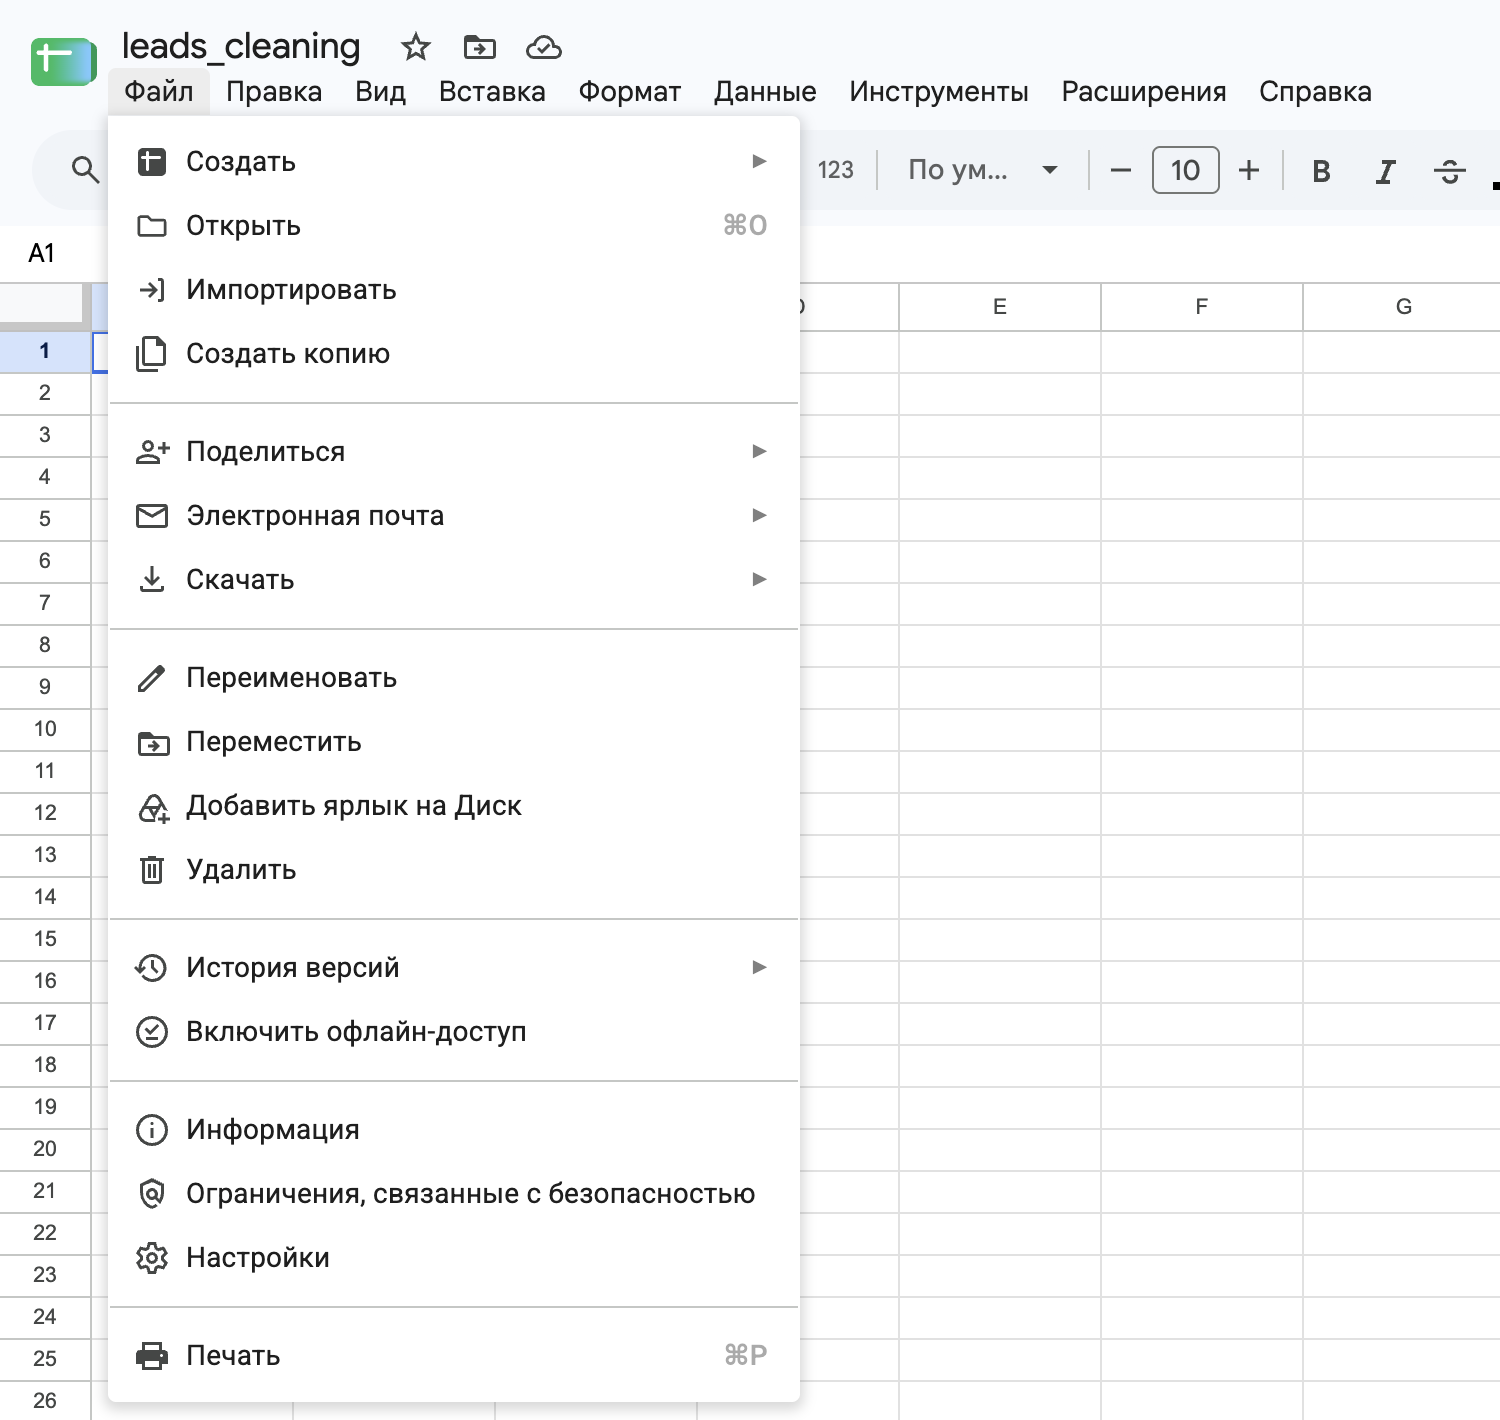Expand the Скачать submenu
This screenshot has height=1420, width=1500.
point(454,580)
